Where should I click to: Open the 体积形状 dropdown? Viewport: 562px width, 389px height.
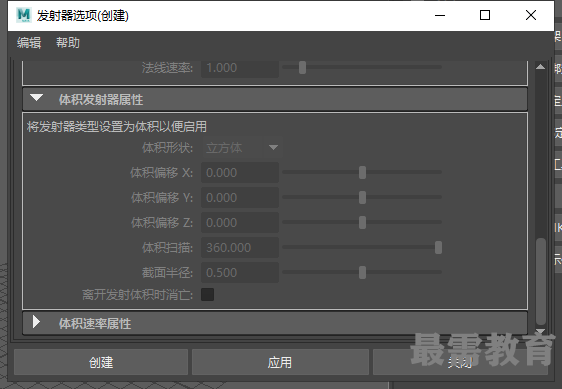coord(242,148)
